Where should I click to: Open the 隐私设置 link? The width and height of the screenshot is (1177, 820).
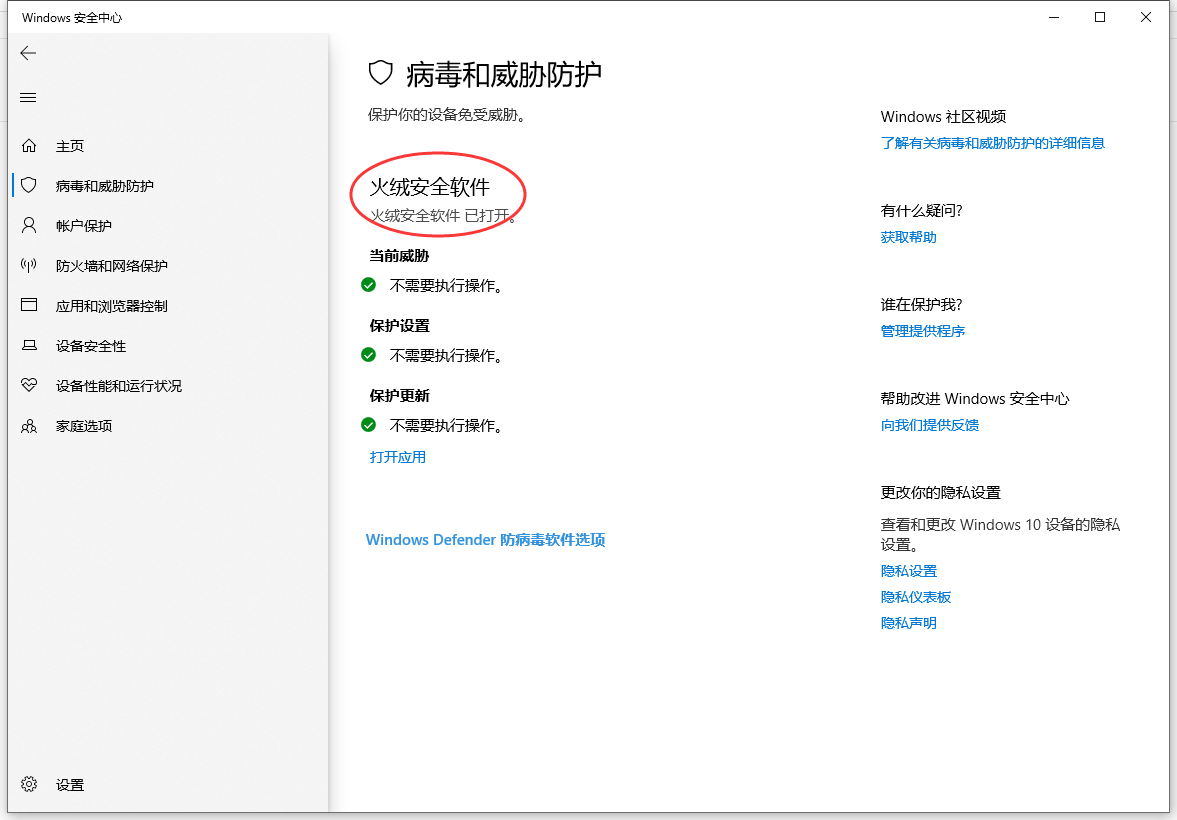(908, 571)
